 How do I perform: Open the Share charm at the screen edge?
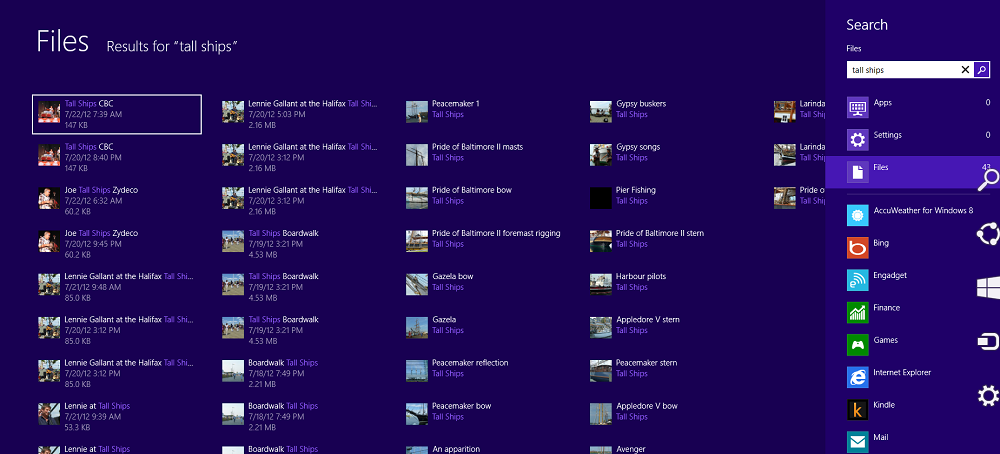tap(988, 233)
